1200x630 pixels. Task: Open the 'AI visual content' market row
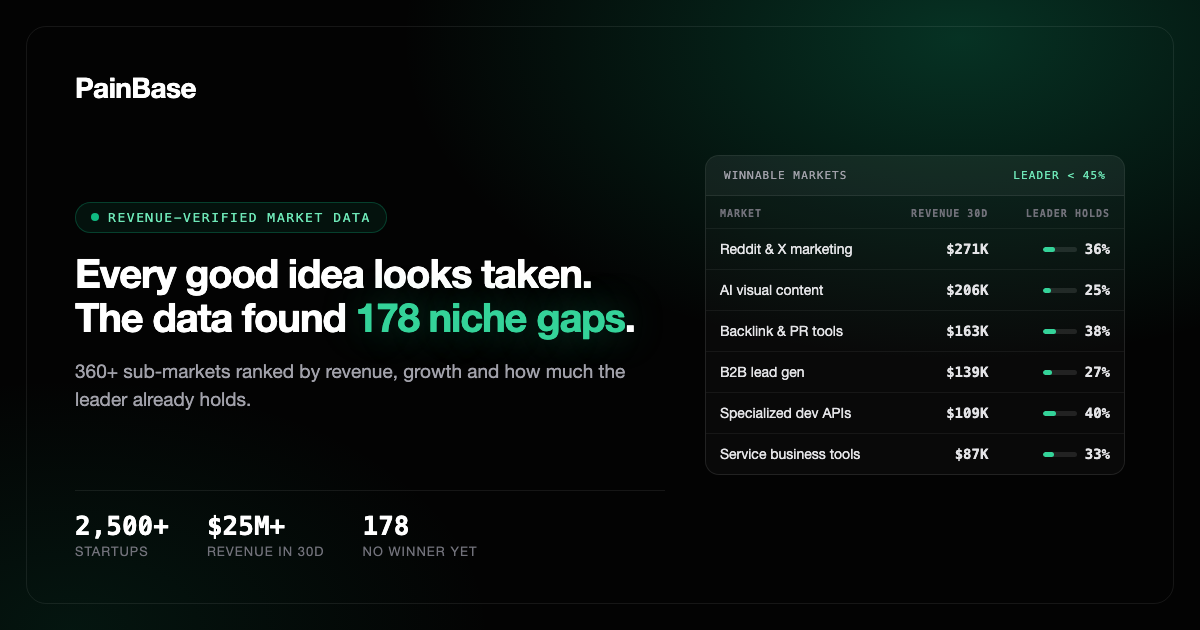(x=915, y=290)
